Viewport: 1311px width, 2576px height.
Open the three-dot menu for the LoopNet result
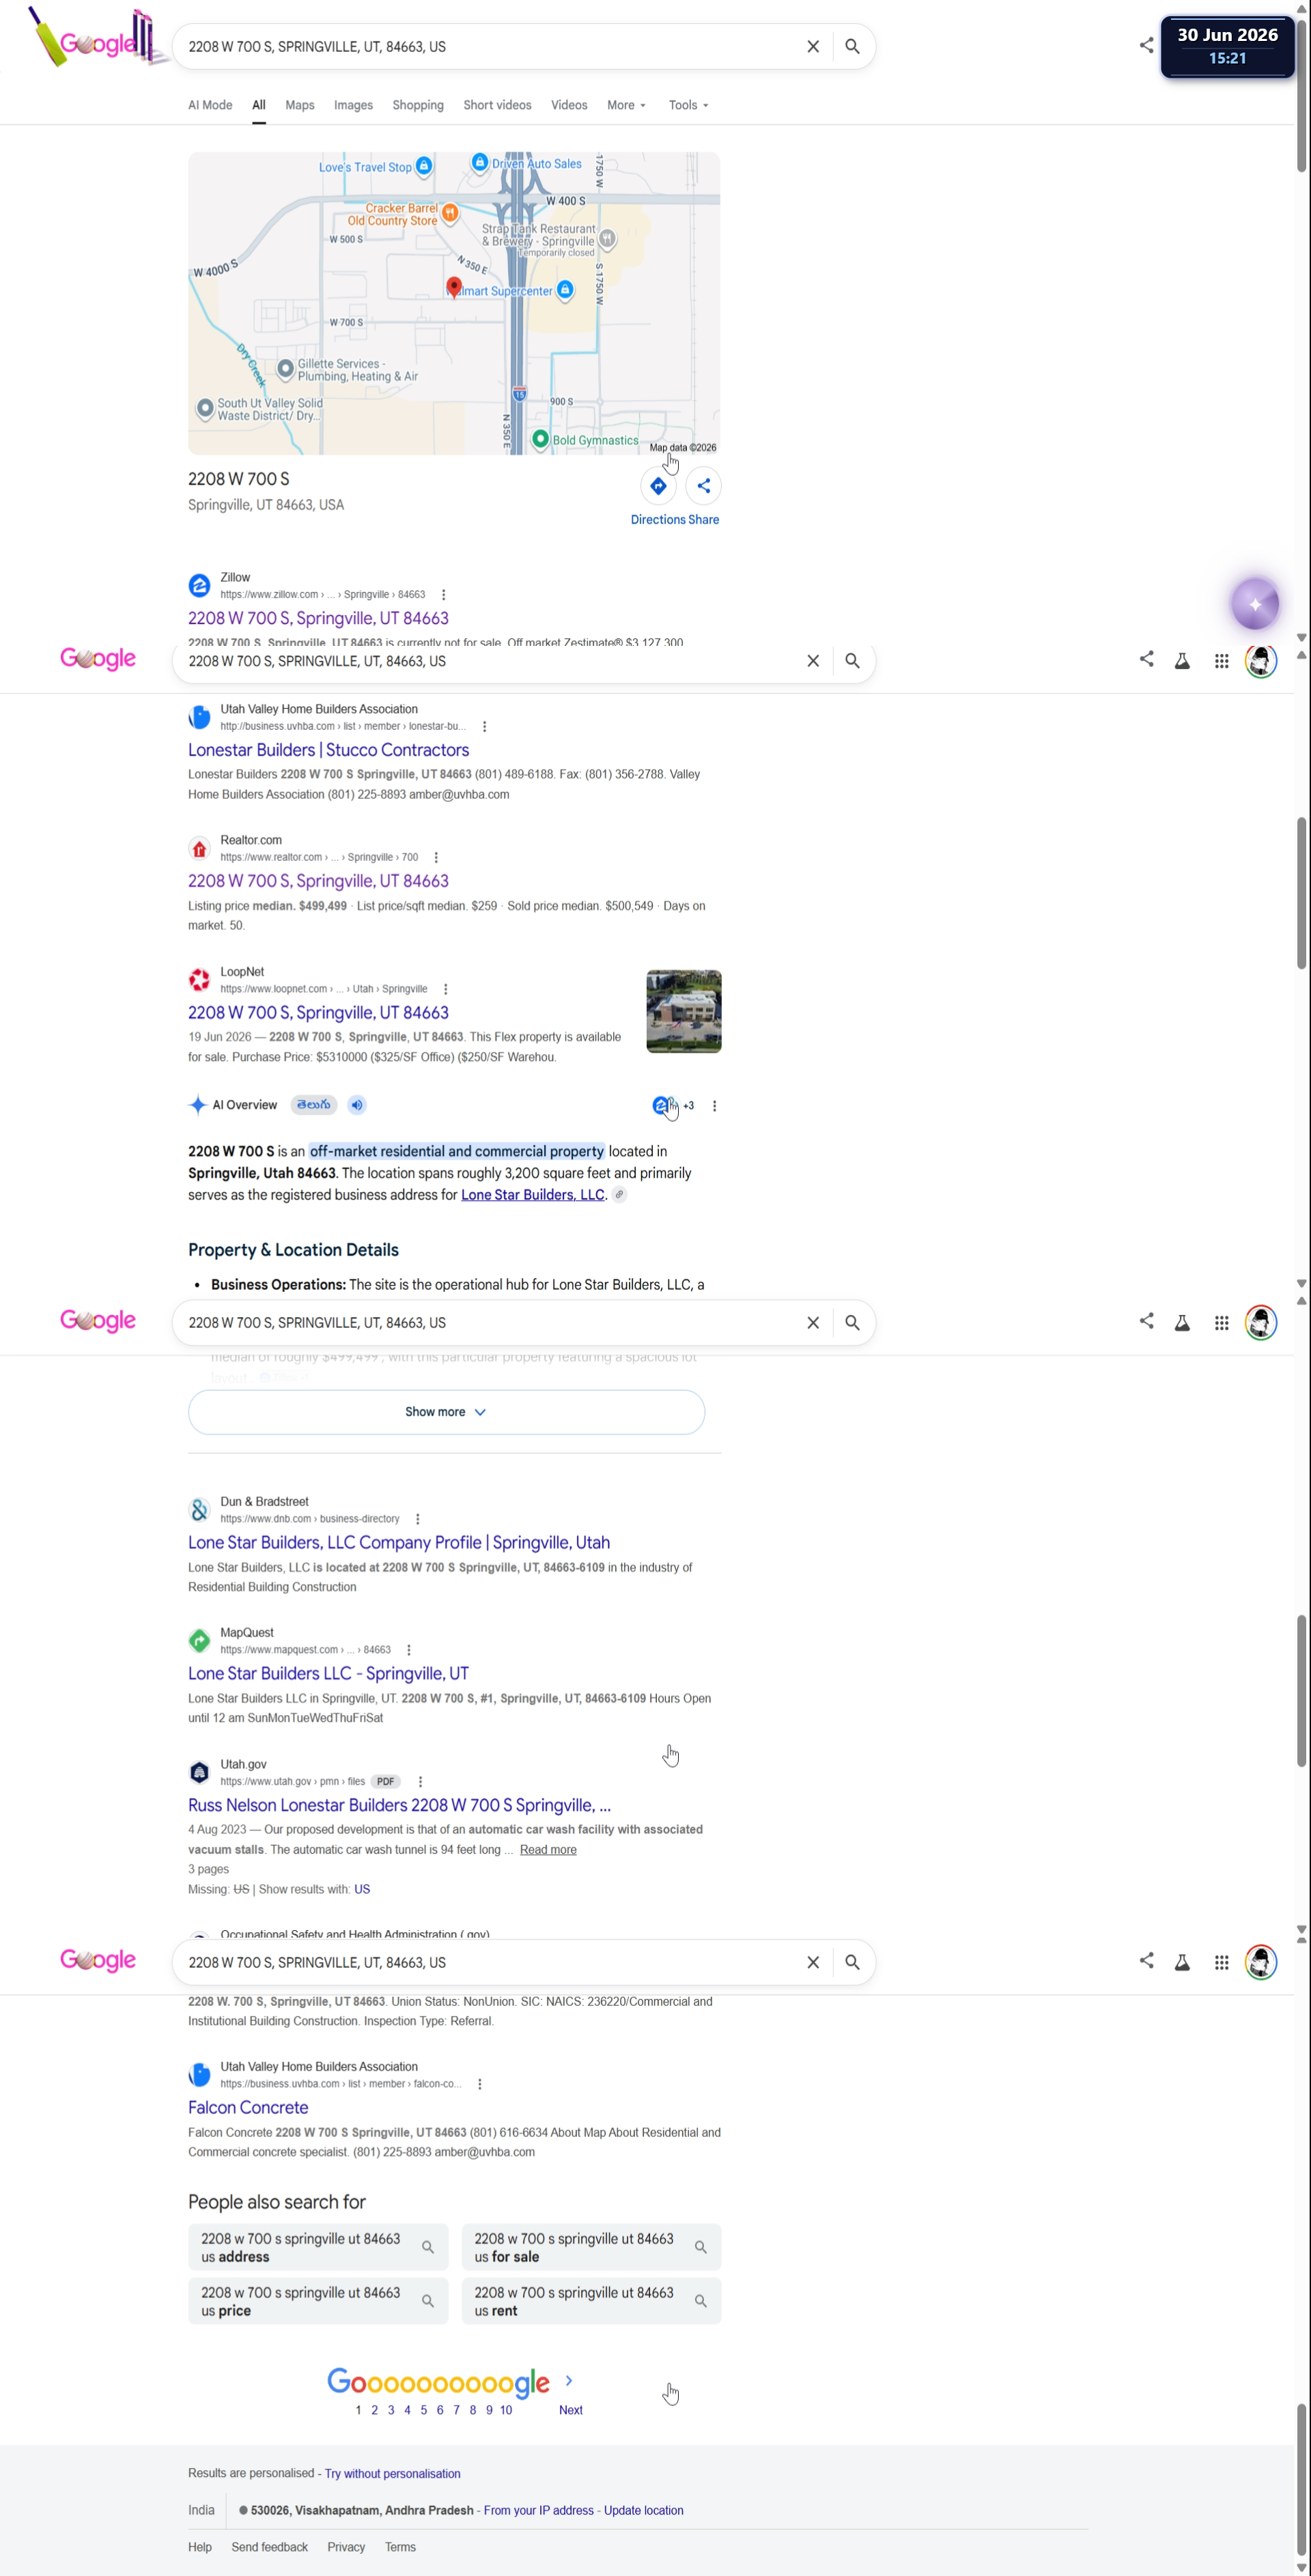point(446,989)
